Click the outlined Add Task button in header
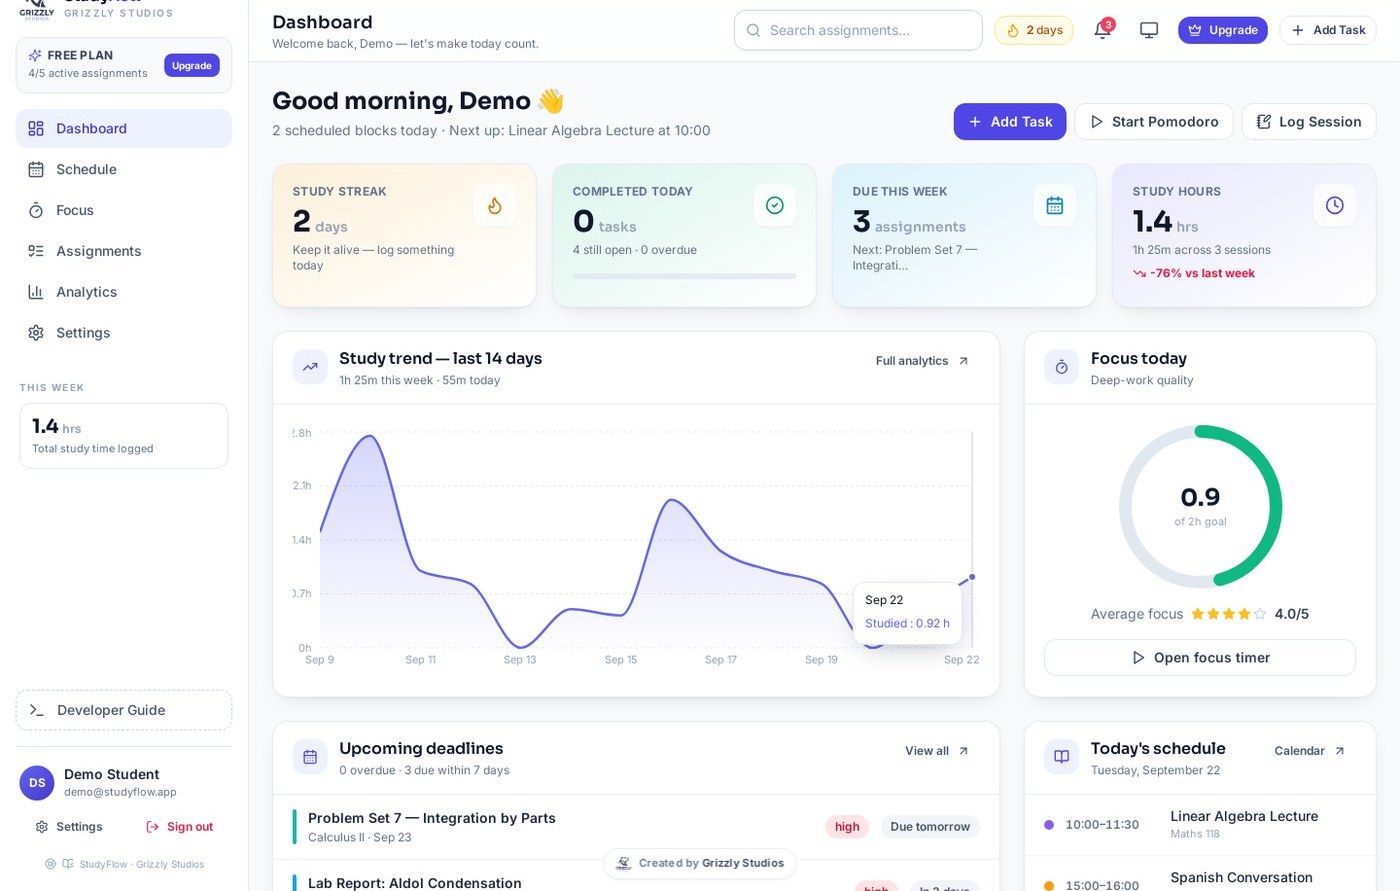1400x891 pixels. point(1328,30)
